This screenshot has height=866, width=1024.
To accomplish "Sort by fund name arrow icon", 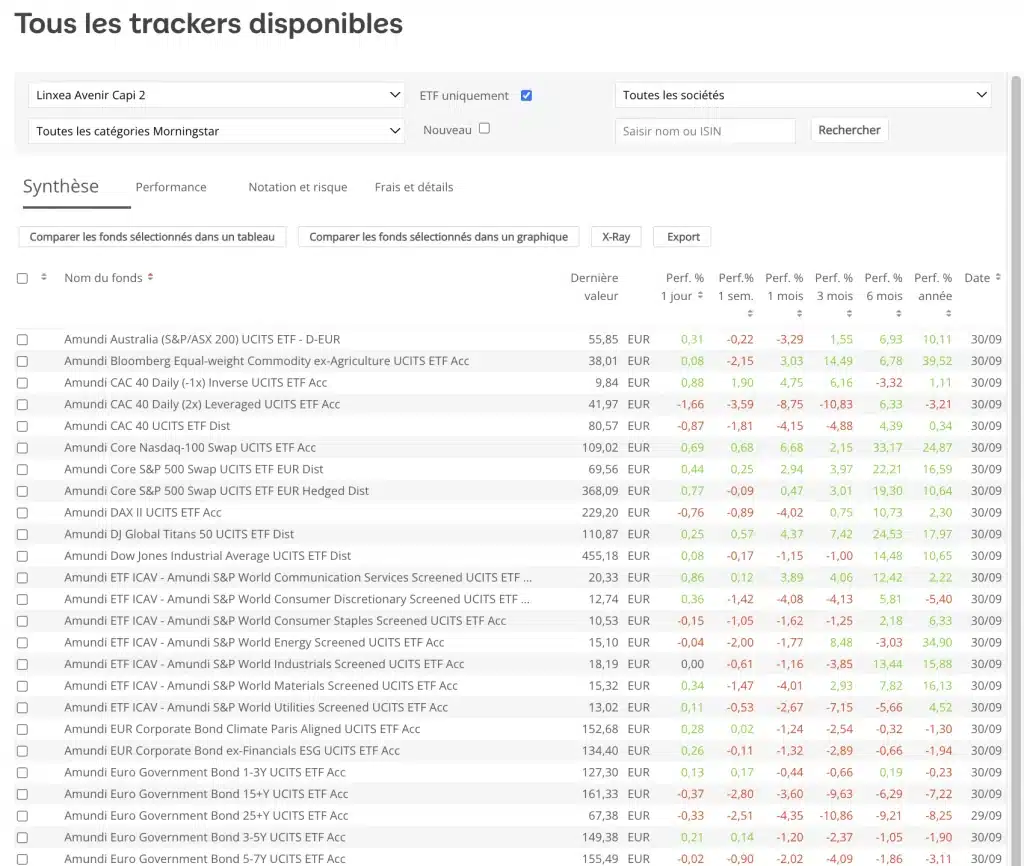I will (150, 277).
